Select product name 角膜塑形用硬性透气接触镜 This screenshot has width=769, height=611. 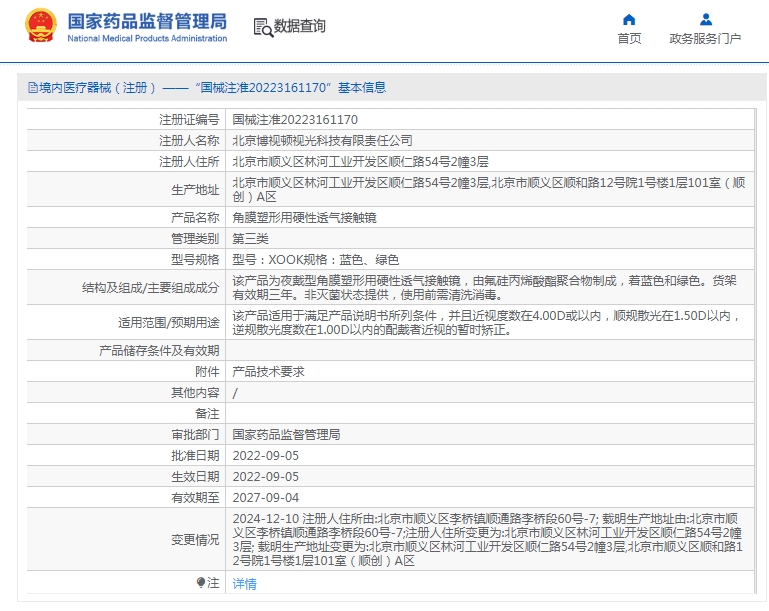(304, 218)
